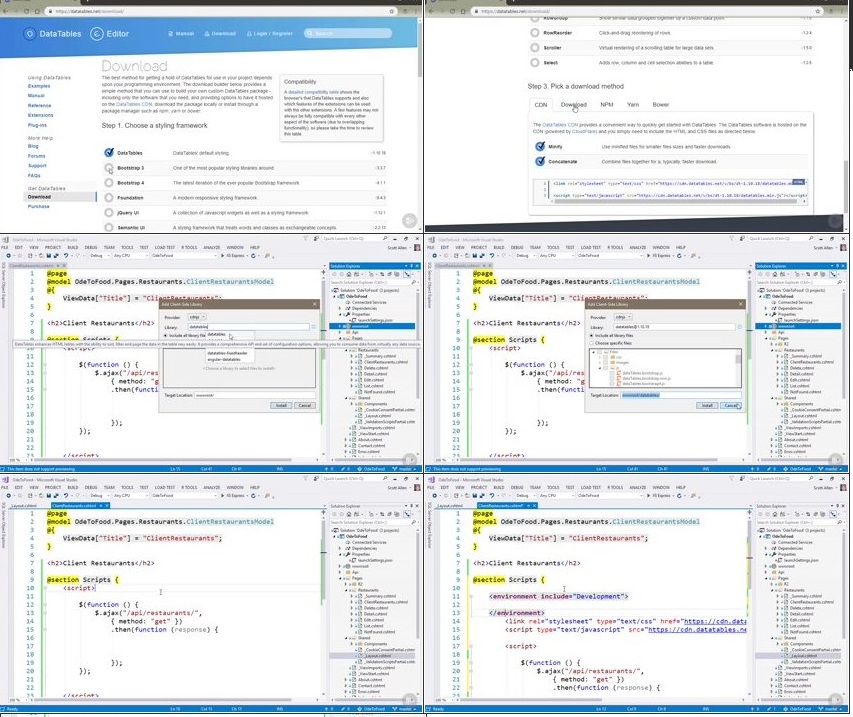This screenshot has width=853, height=717.
Task: Click the cdn.datatables href link on line 14
Action: click(x=715, y=621)
